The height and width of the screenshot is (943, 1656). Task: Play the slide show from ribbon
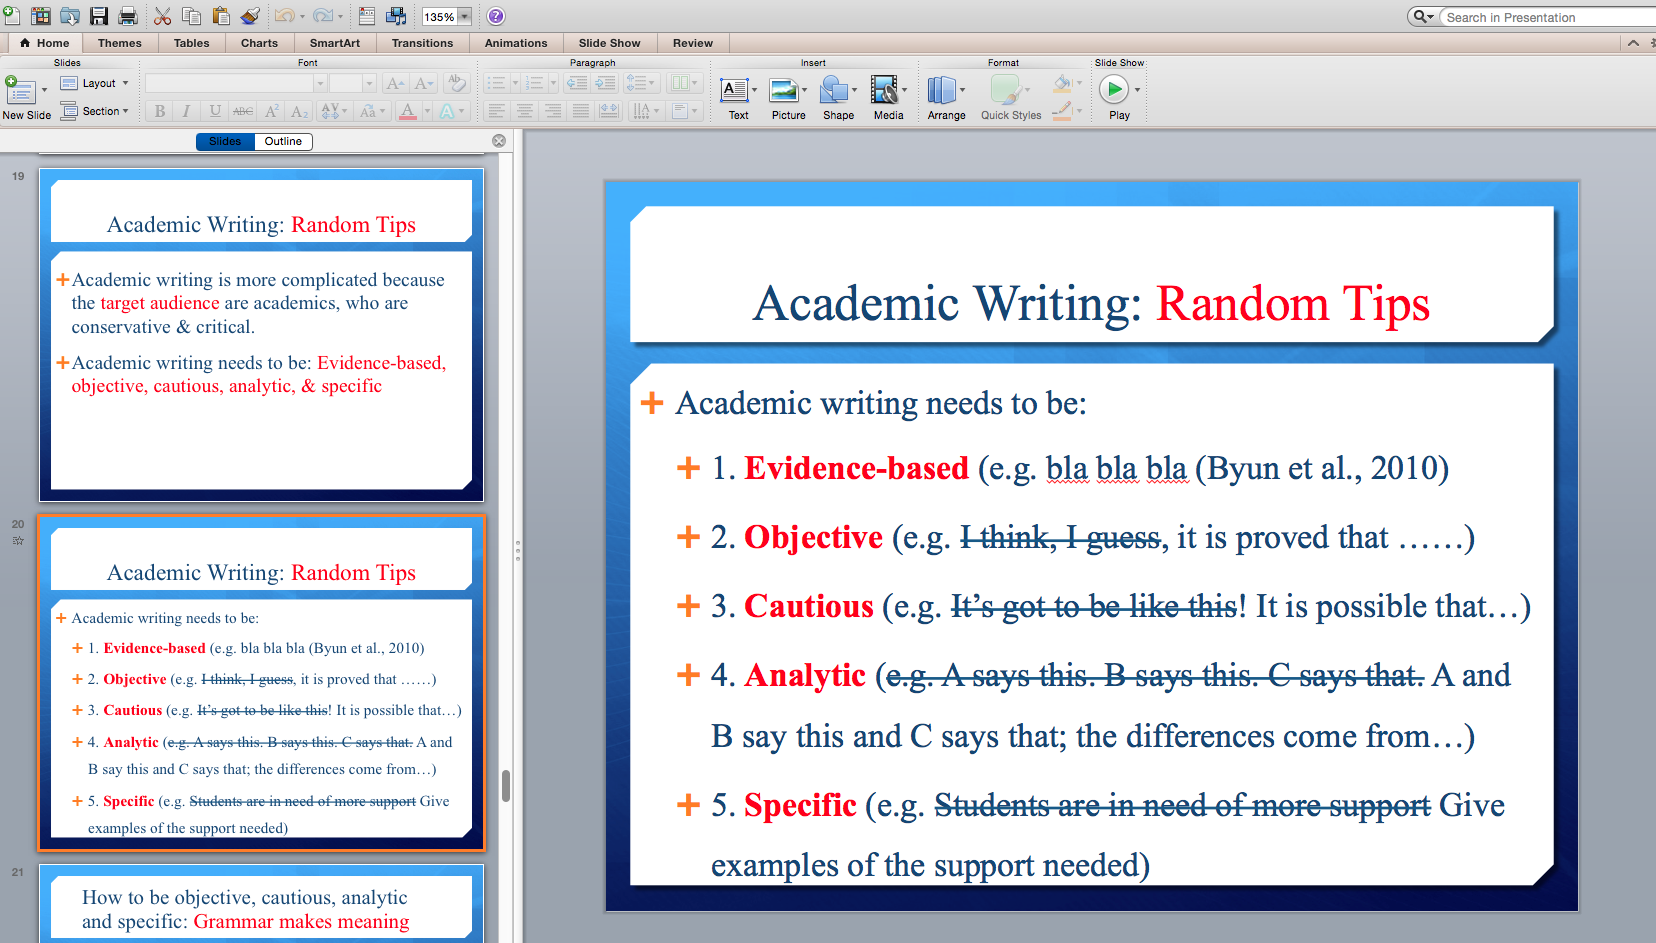pyautogui.click(x=1113, y=89)
